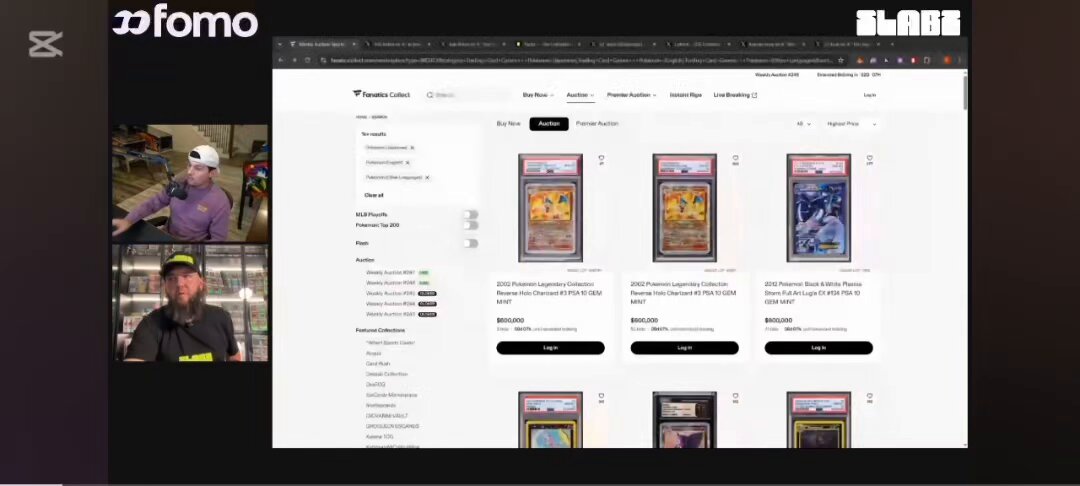This screenshot has width=1080, height=486.
Task: Switch to the Premier Auction listing tab
Action: point(597,124)
